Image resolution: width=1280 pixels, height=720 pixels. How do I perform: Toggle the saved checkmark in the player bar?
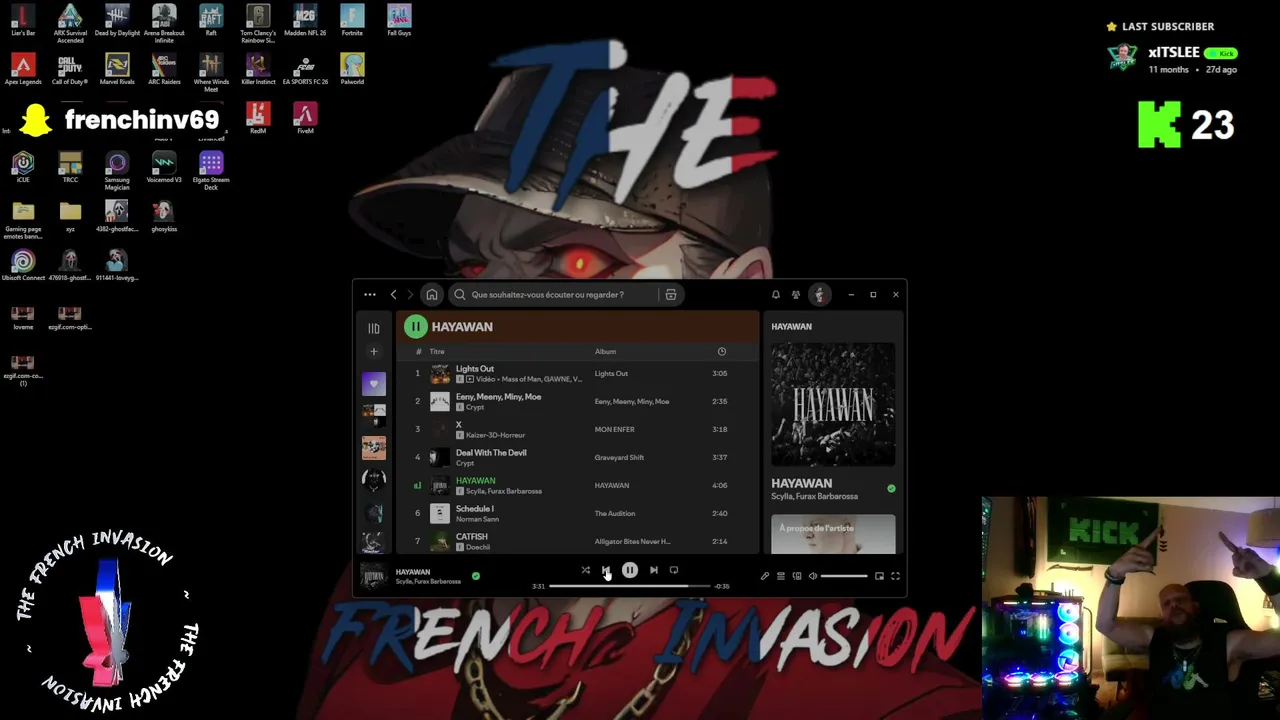(476, 576)
